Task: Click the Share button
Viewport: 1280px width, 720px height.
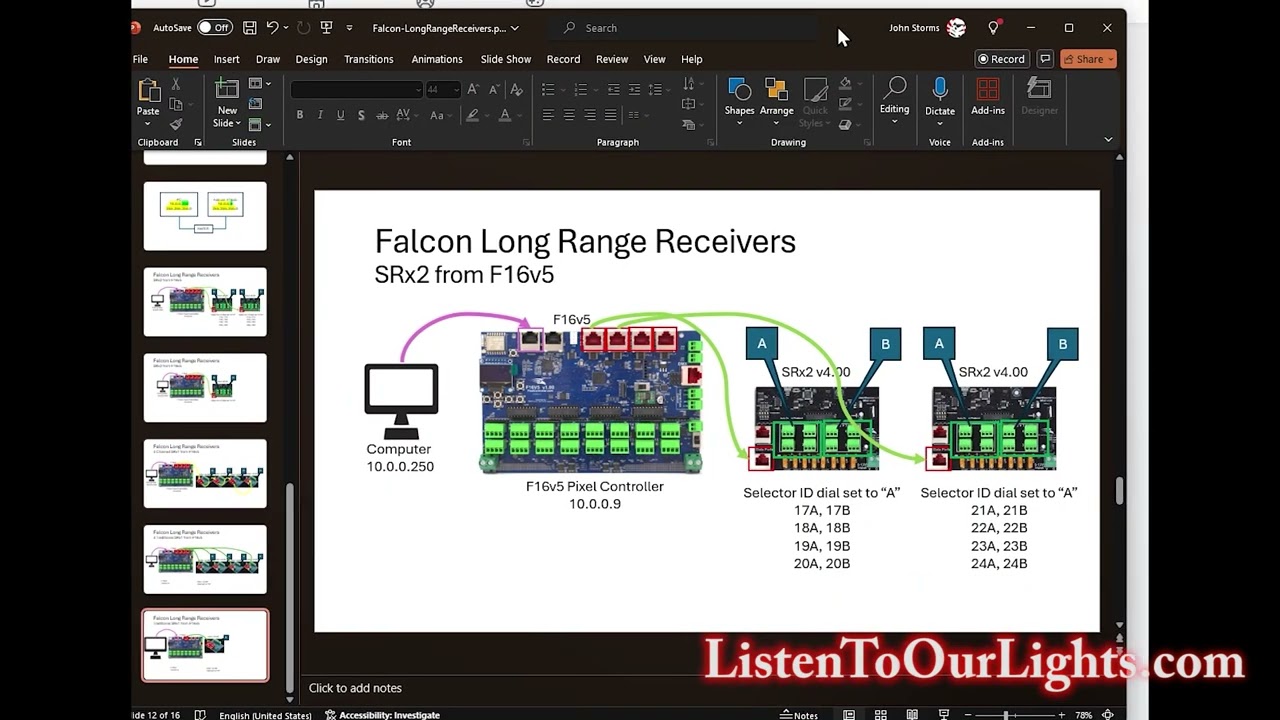Action: [x=1088, y=59]
